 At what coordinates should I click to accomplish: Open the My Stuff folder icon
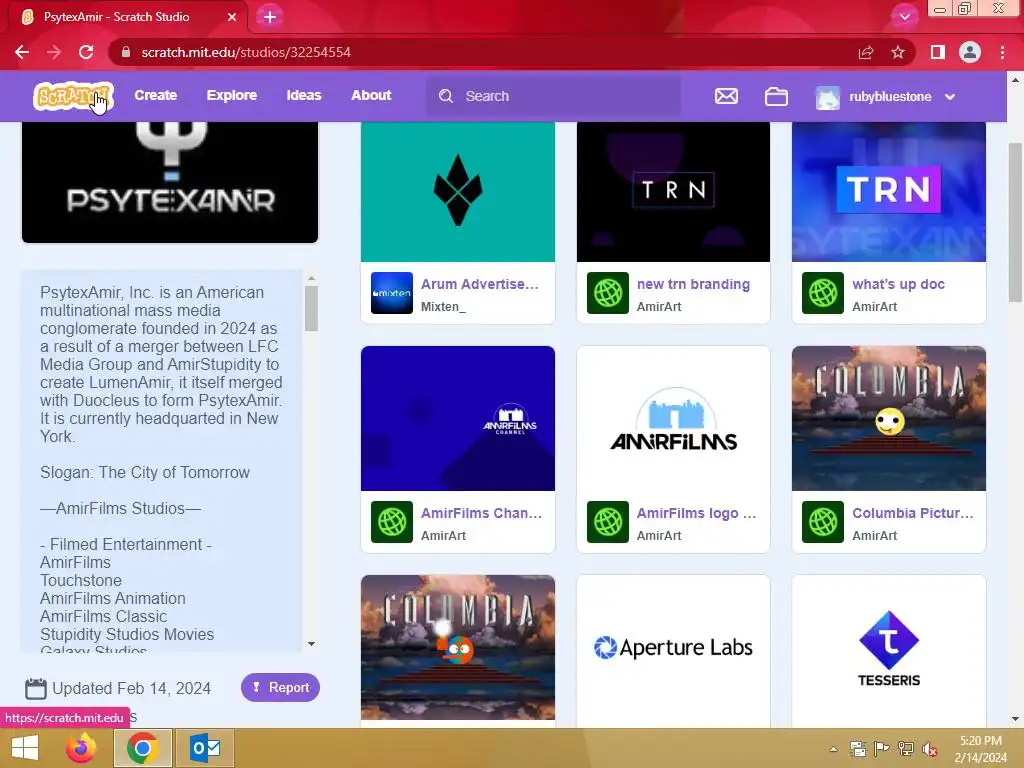point(776,97)
